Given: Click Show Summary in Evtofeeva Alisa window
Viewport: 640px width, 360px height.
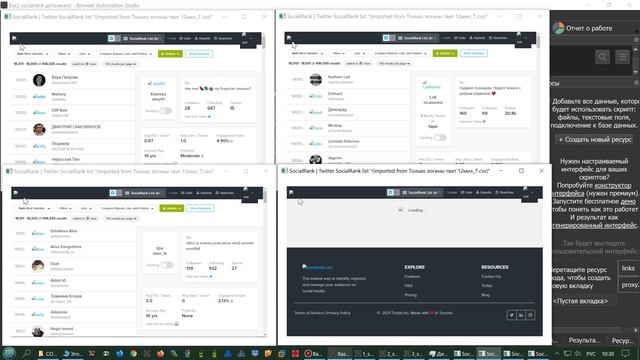Looking at the screenshot, I should point(200,208).
